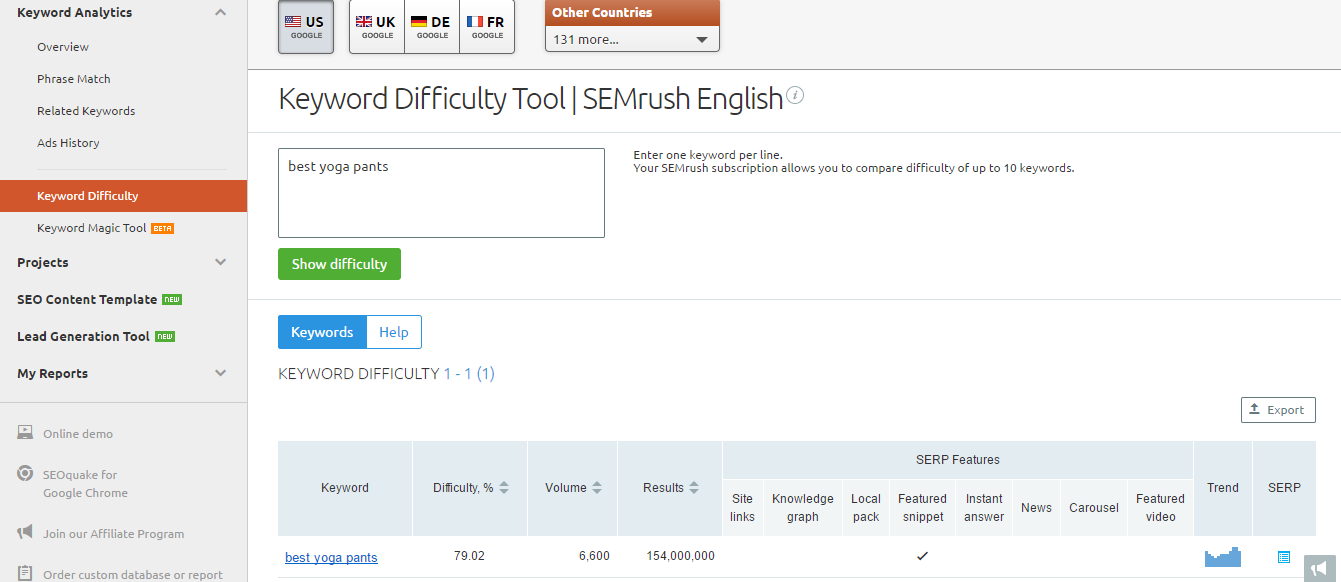Open Order custom database or report link
1341x582 pixels.
[x=133, y=575]
